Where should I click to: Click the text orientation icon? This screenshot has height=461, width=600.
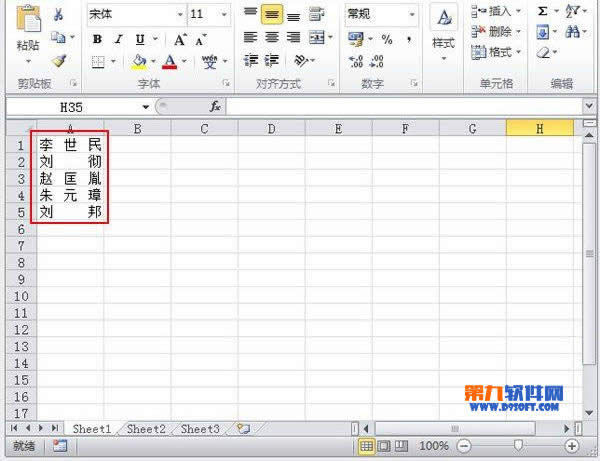(x=301, y=60)
